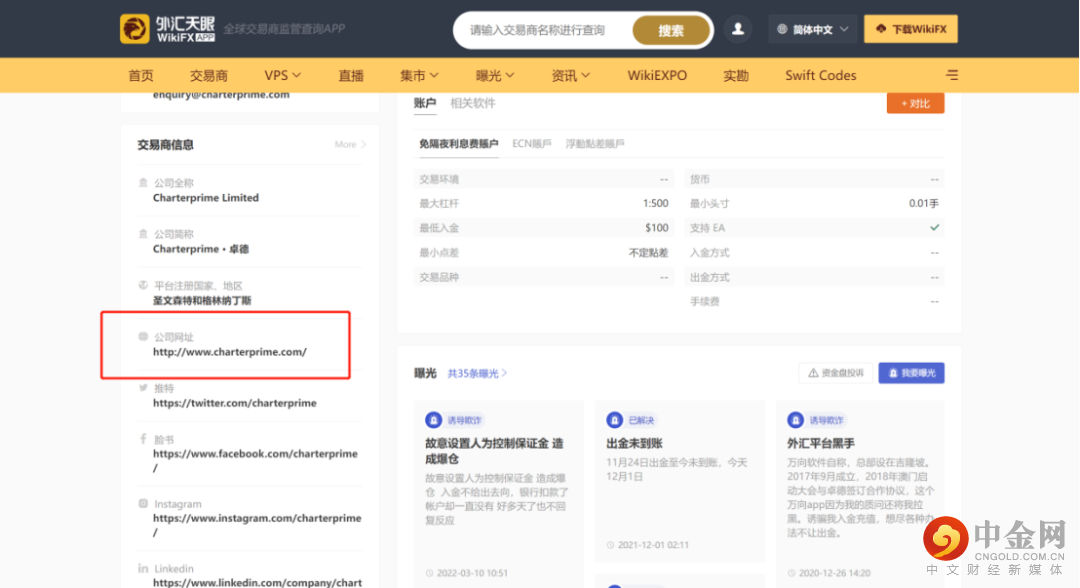Open 直播 navigation item
Screen dimensions: 1080x588
pyautogui.click(x=351, y=75)
